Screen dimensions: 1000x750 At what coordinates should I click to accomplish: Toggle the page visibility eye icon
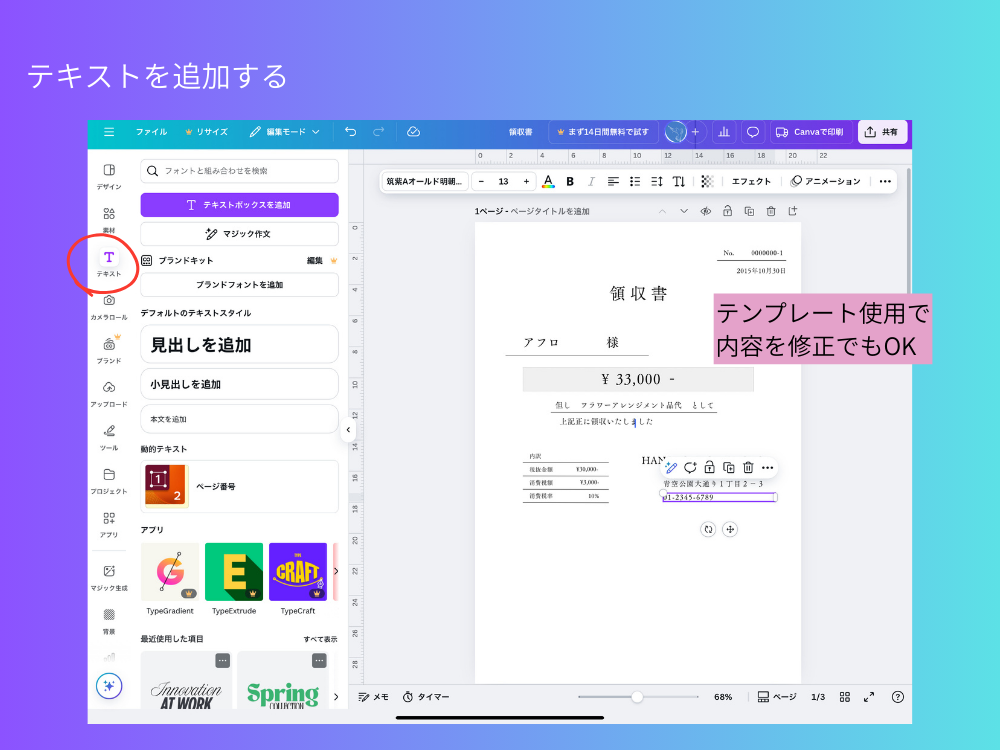[x=707, y=211]
